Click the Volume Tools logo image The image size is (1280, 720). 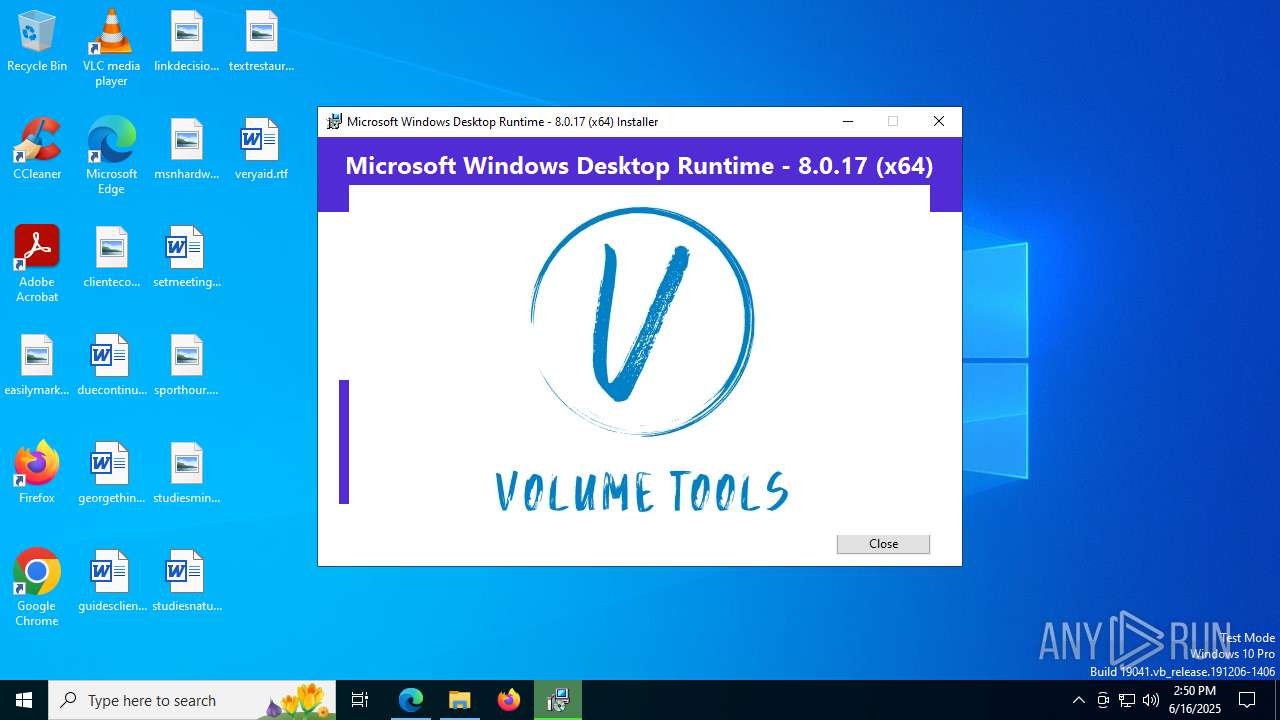[641, 360]
